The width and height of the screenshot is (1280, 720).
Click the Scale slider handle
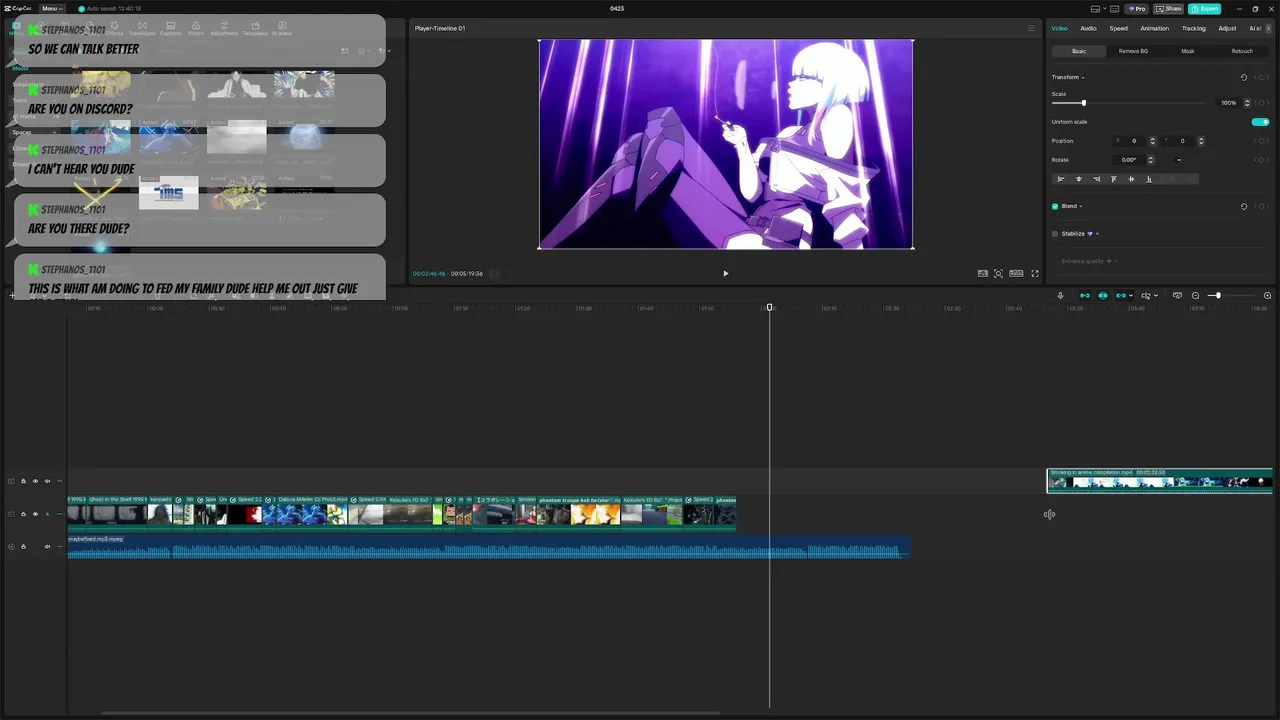click(x=1083, y=103)
